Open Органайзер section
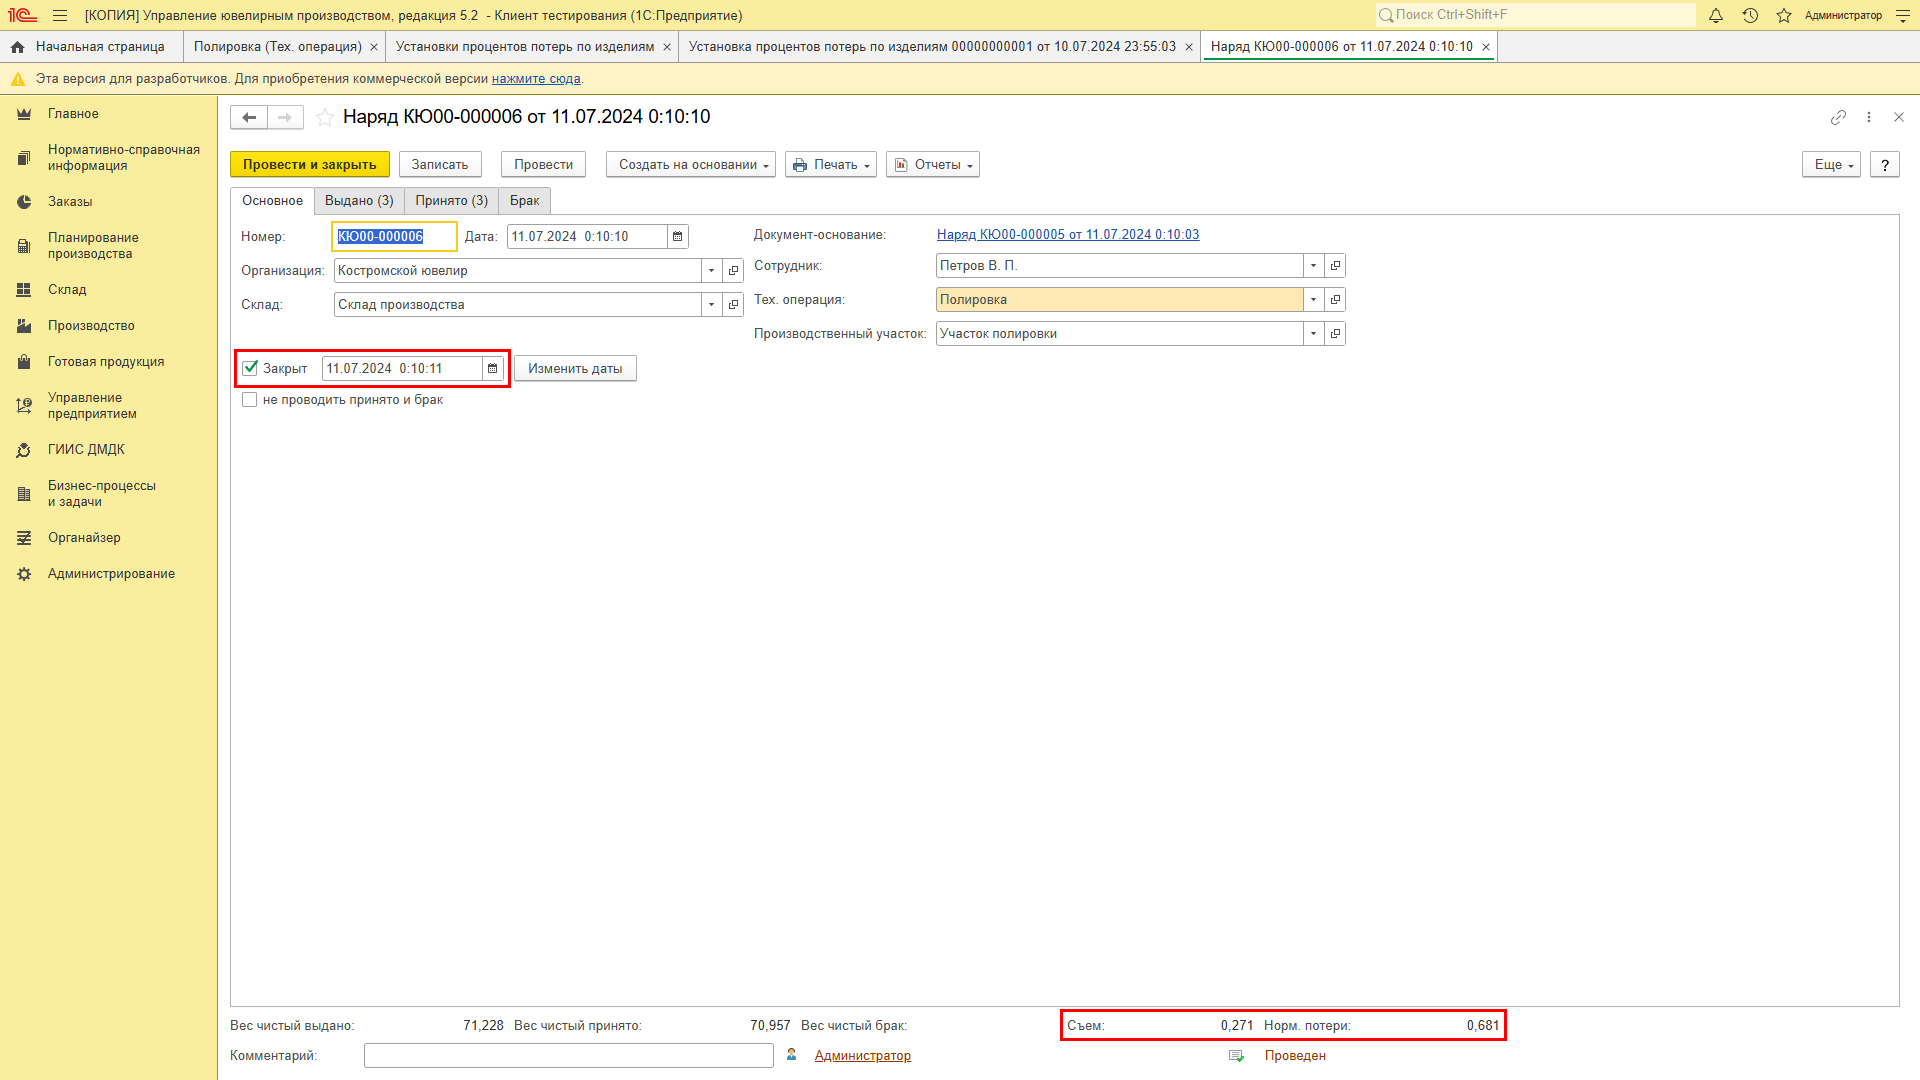This screenshot has width=1920, height=1080. tap(84, 538)
